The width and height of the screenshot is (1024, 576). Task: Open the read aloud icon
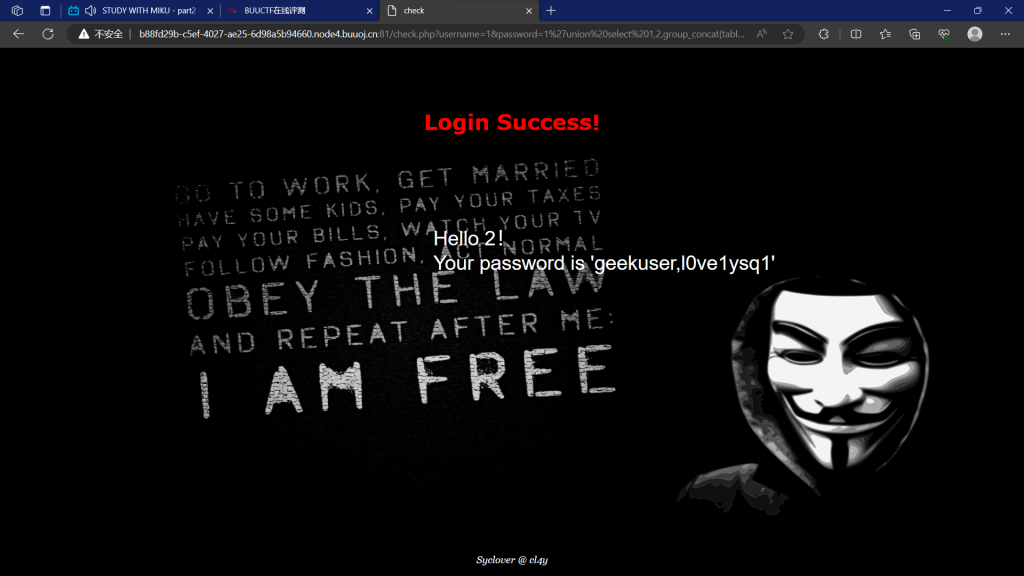(x=761, y=34)
